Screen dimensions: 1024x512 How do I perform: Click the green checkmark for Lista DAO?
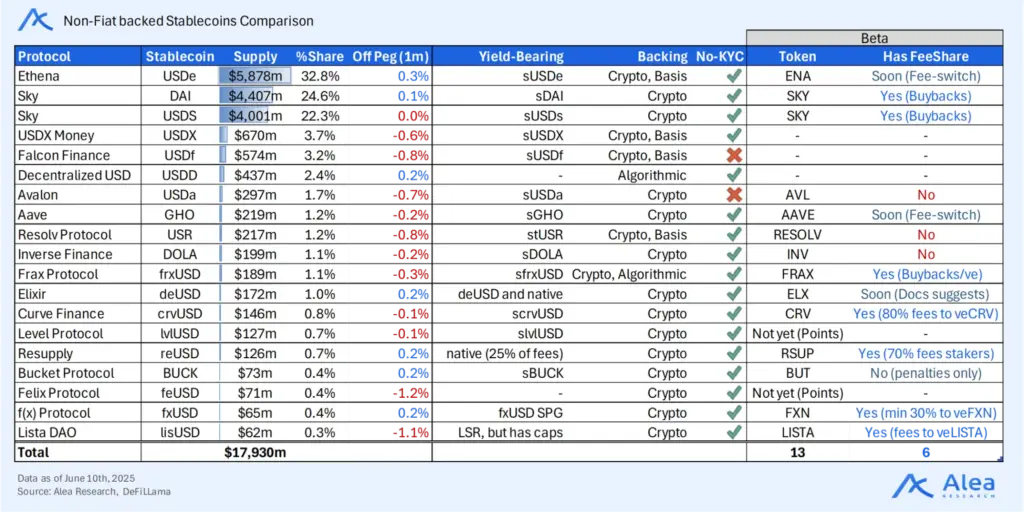(x=734, y=433)
